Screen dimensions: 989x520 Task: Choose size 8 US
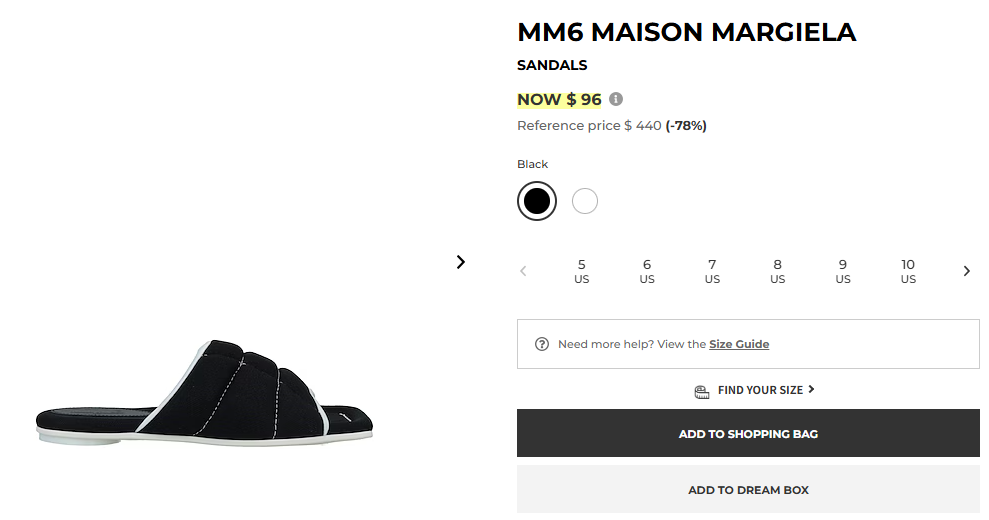coord(777,271)
